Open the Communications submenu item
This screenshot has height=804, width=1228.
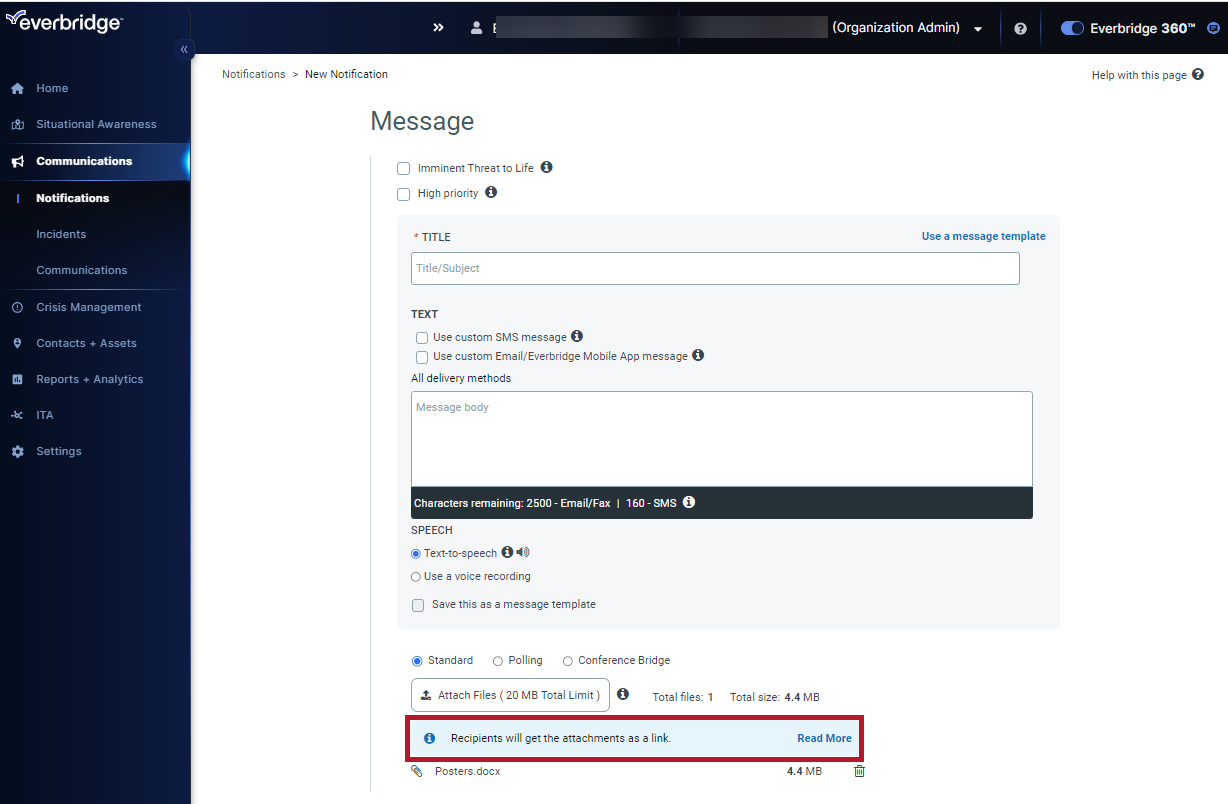tap(82, 270)
